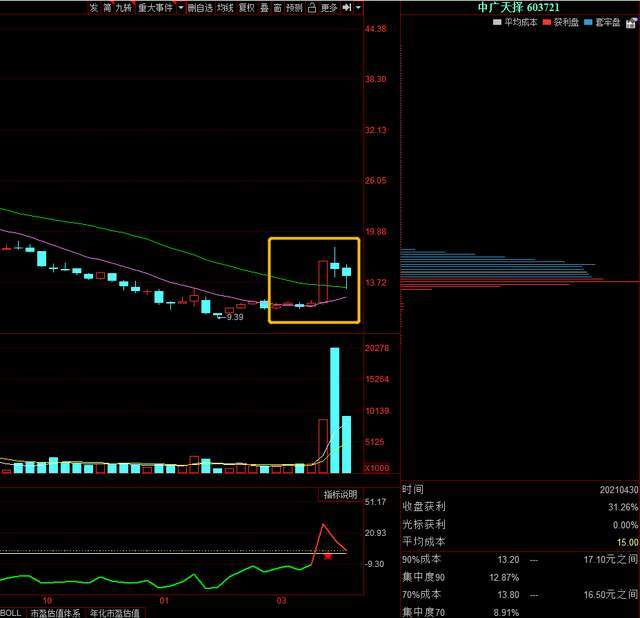Click the 光标获利 value 0.00%
The height and width of the screenshot is (618, 640).
(625, 525)
